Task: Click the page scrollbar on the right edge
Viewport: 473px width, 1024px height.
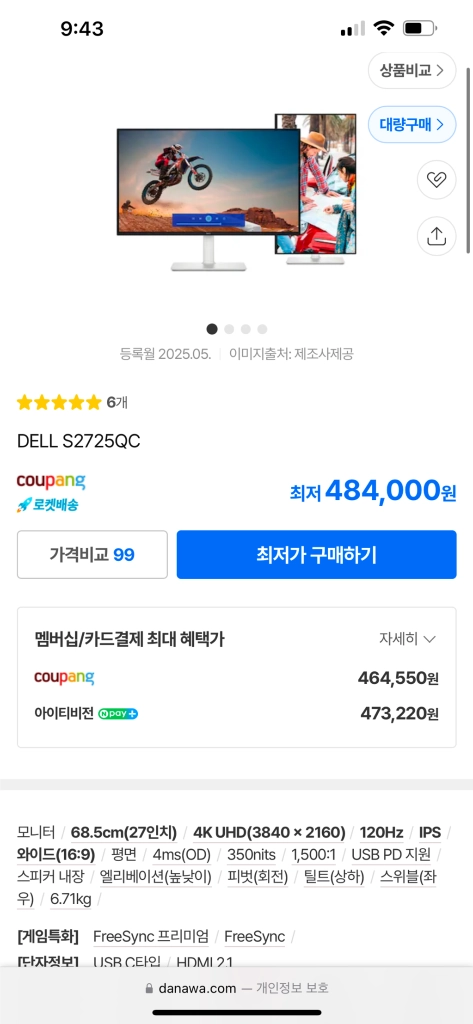Action: 468,160
